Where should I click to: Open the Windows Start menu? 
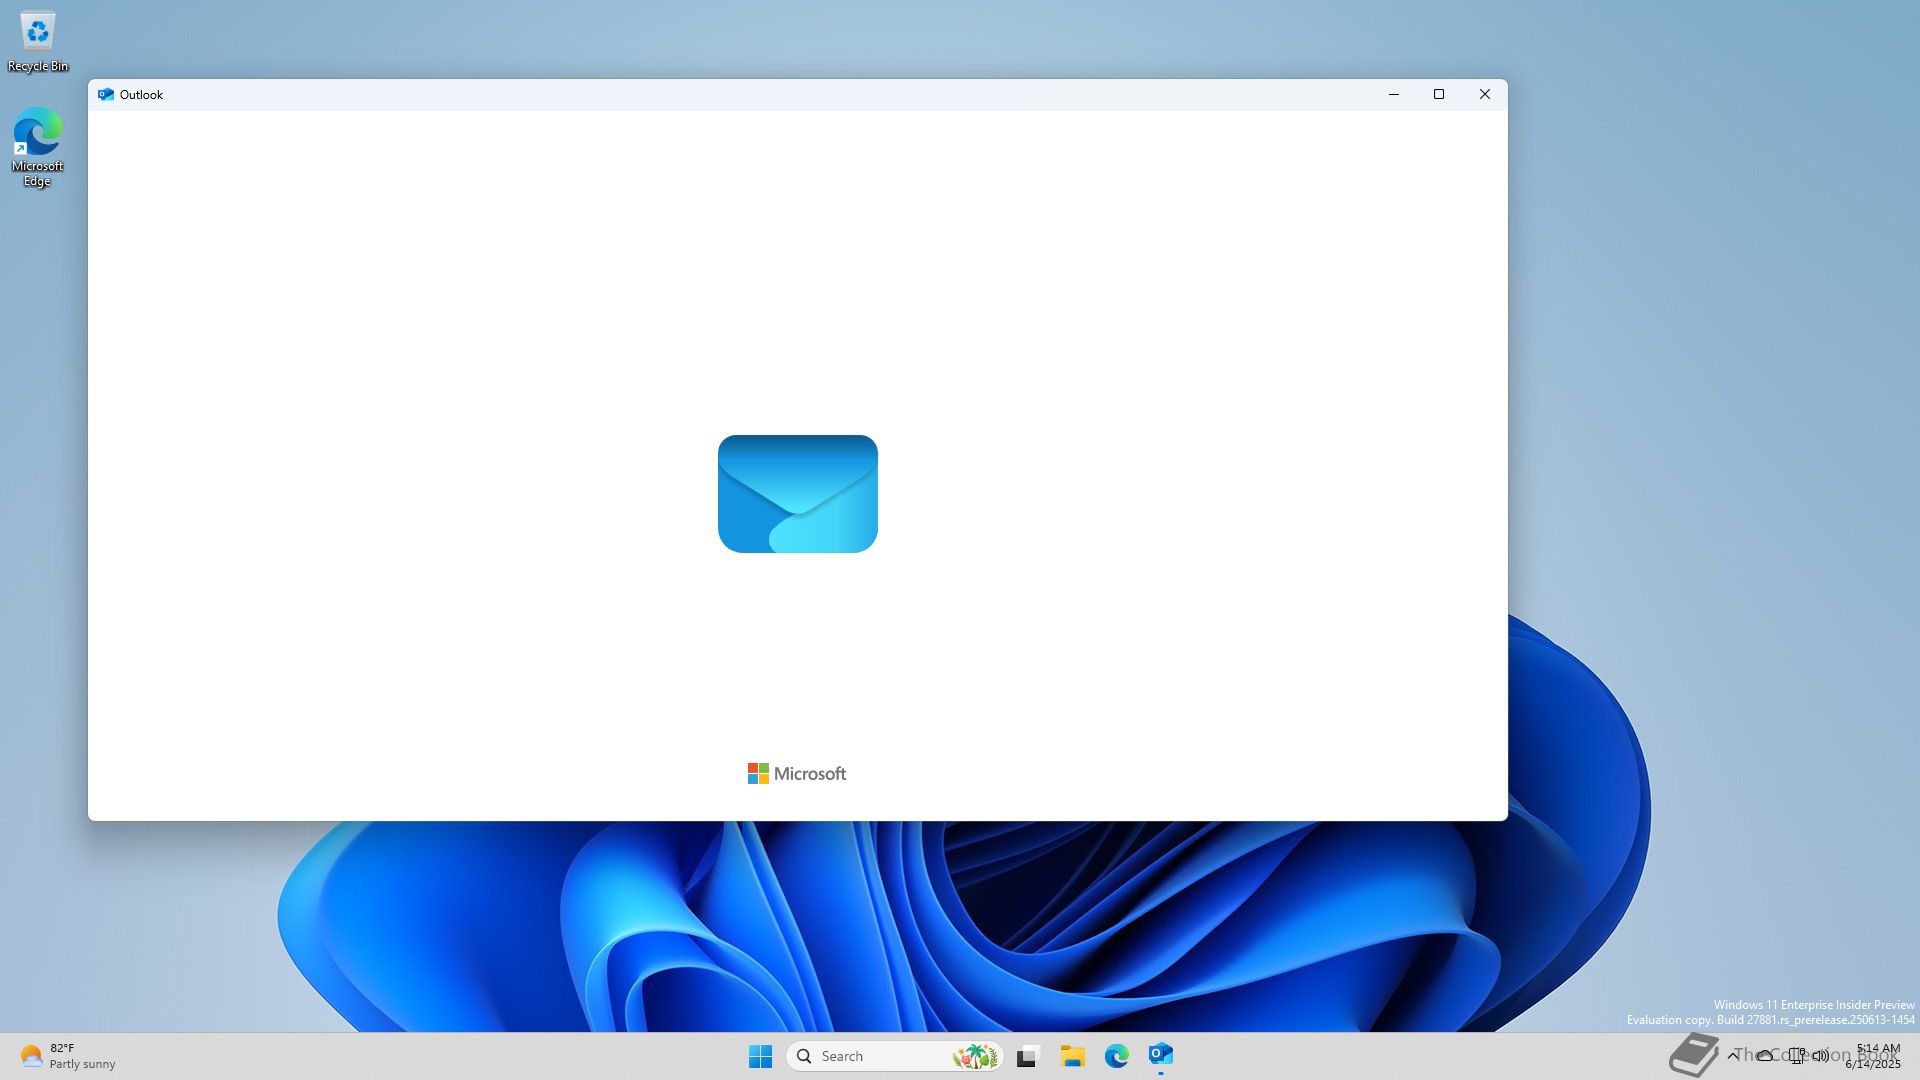point(760,1056)
